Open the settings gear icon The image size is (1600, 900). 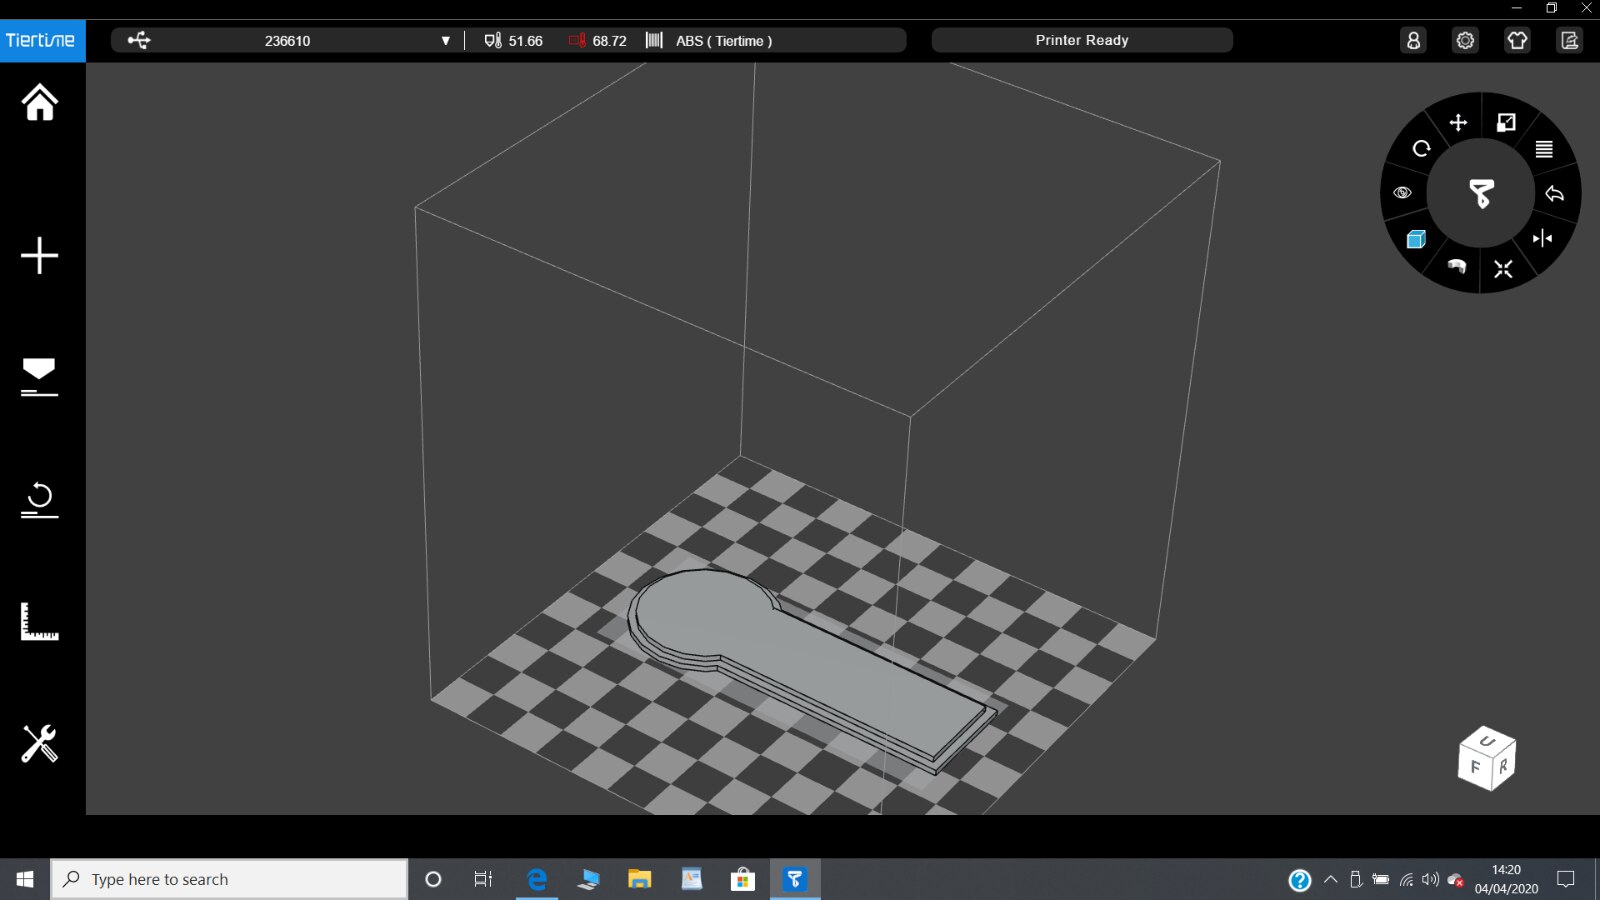click(1465, 40)
